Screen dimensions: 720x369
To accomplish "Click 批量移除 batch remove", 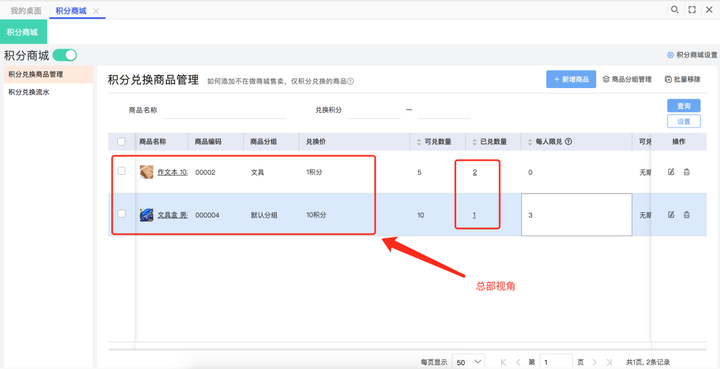I will 683,79.
